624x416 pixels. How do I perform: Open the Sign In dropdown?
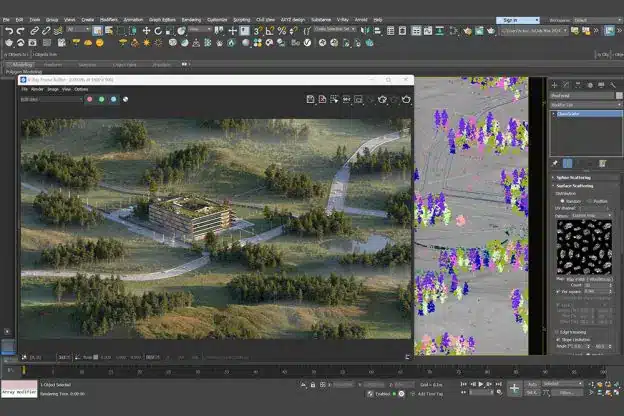click(x=517, y=20)
